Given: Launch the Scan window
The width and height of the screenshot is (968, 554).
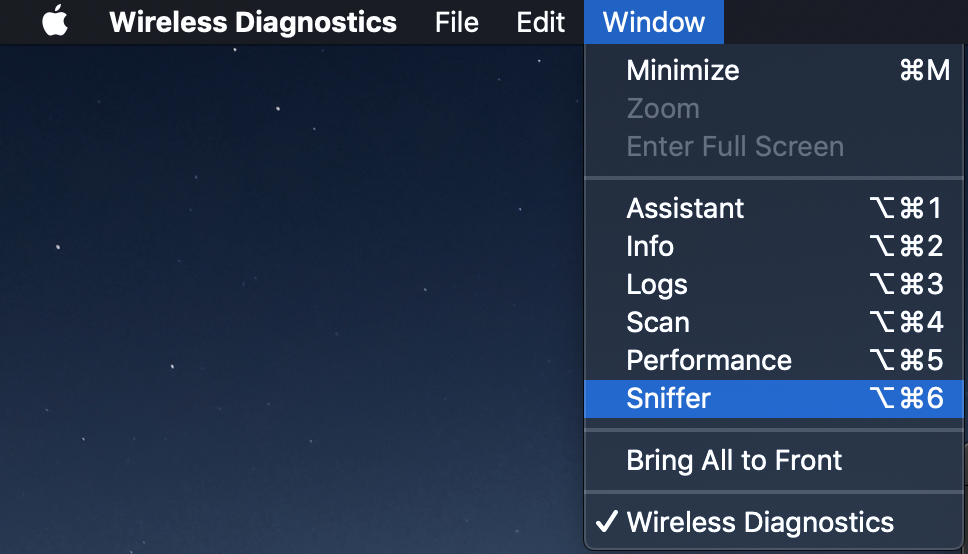Looking at the screenshot, I should (658, 323).
